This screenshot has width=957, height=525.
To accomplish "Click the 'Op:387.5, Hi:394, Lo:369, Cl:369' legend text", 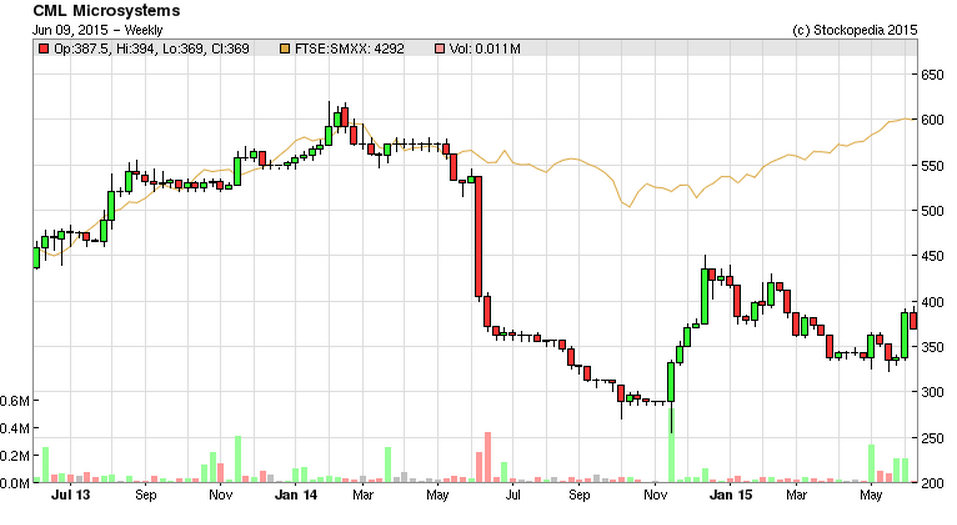I will pos(151,49).
